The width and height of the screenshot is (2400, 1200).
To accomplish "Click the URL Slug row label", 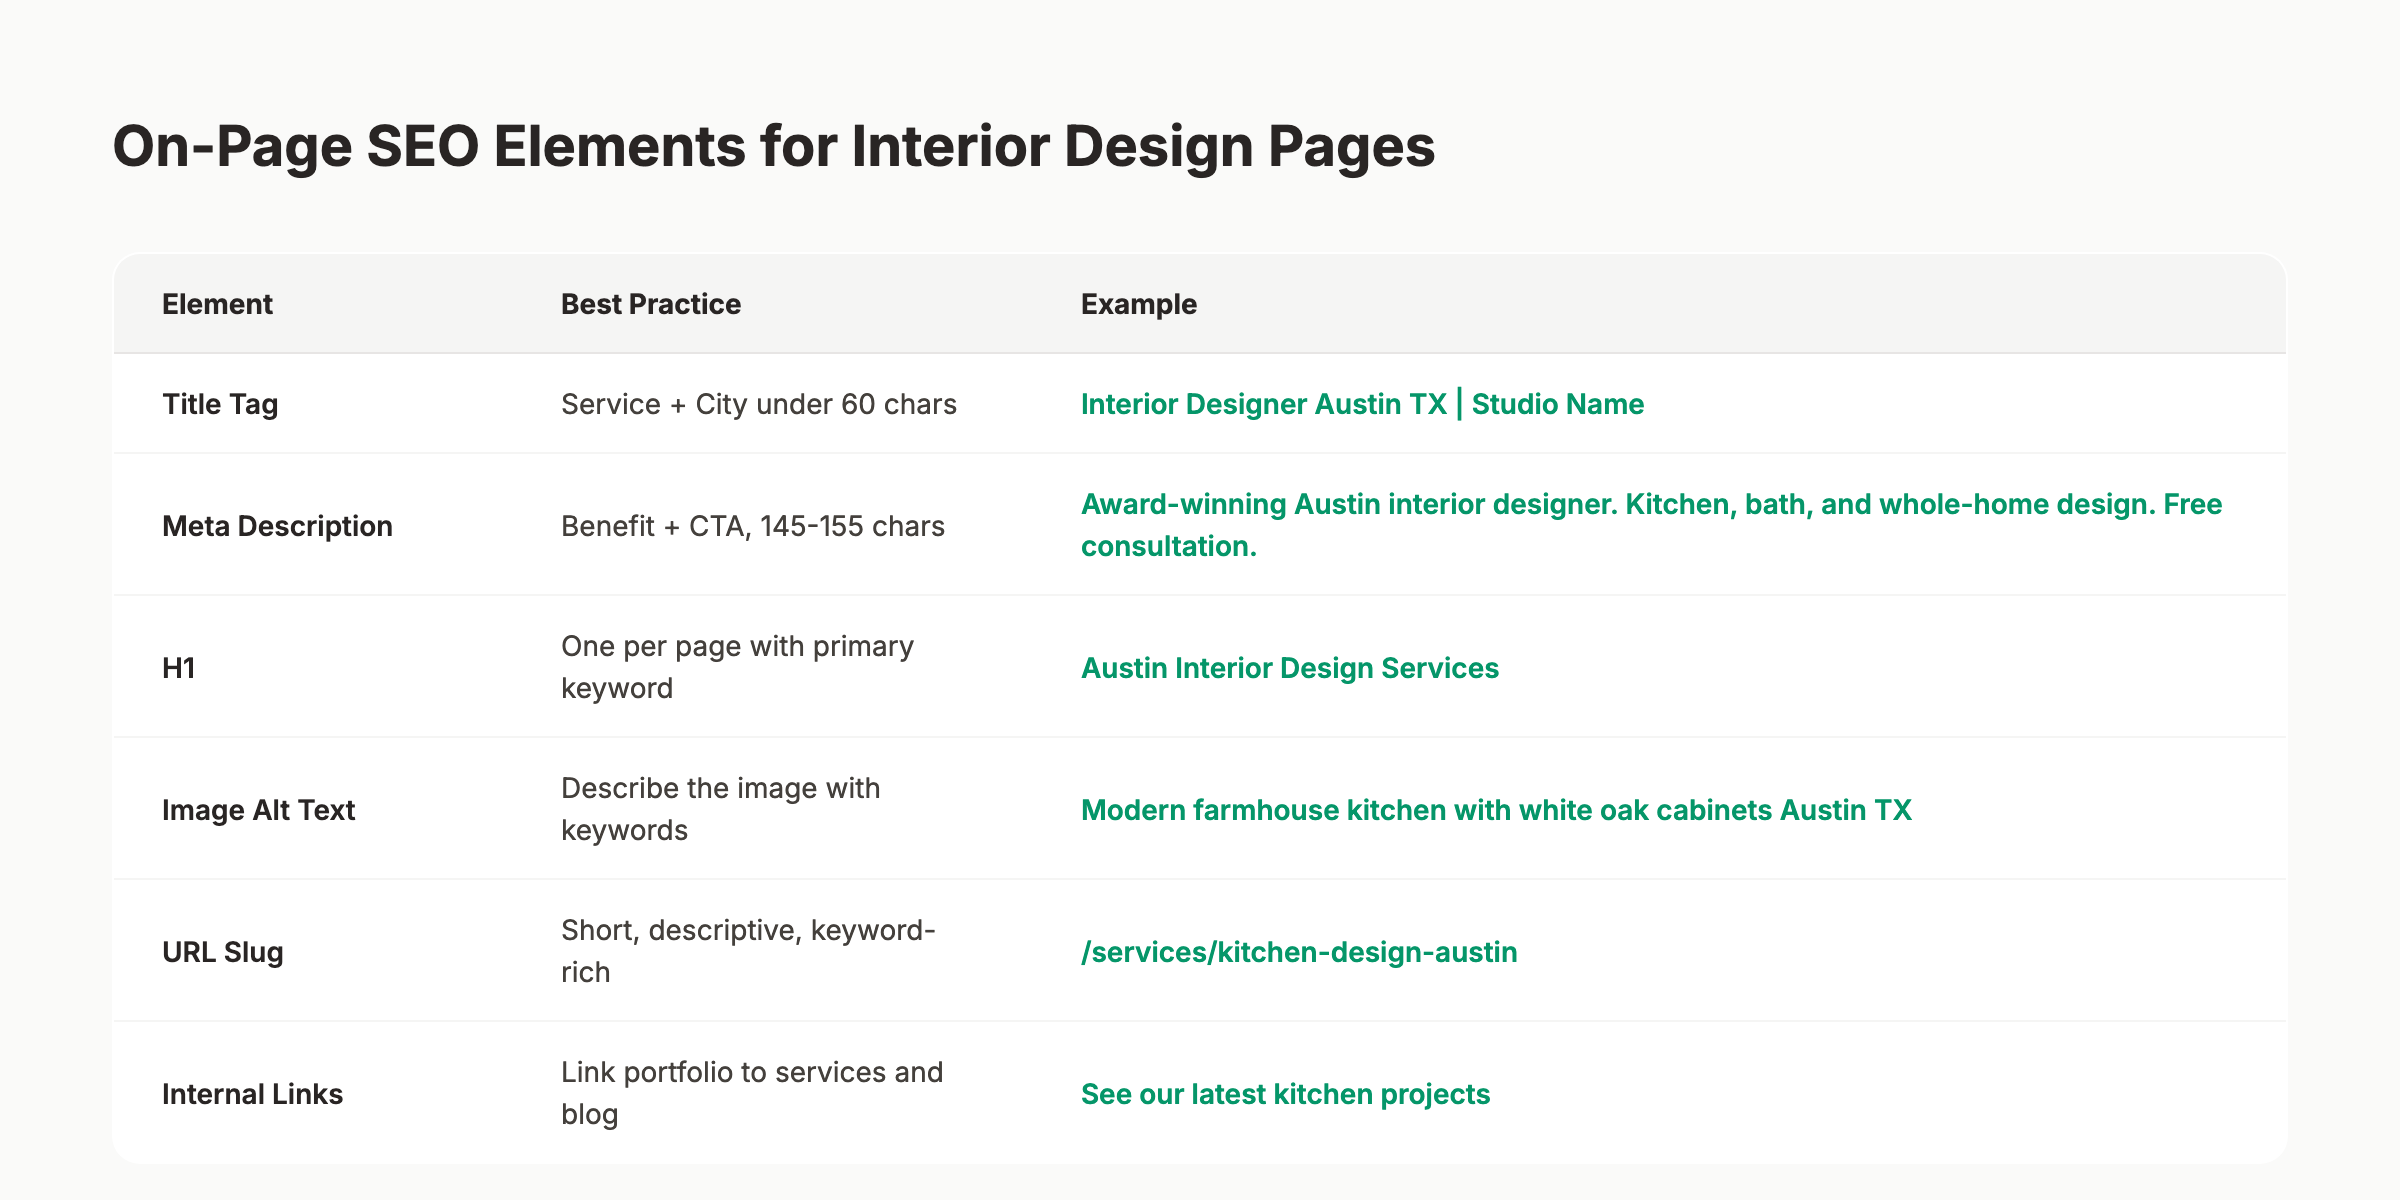I will coord(225,952).
